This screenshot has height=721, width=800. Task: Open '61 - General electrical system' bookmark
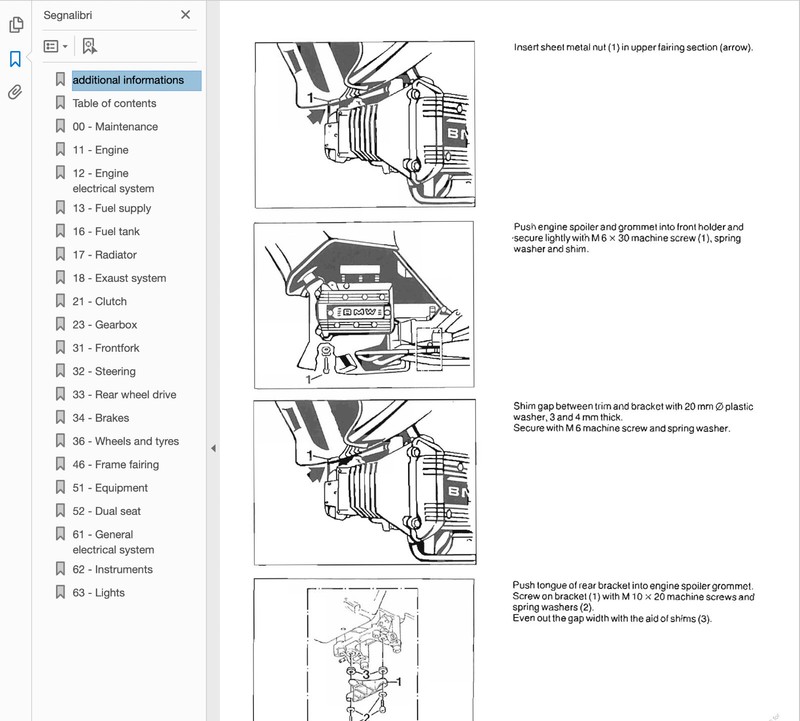(x=113, y=542)
